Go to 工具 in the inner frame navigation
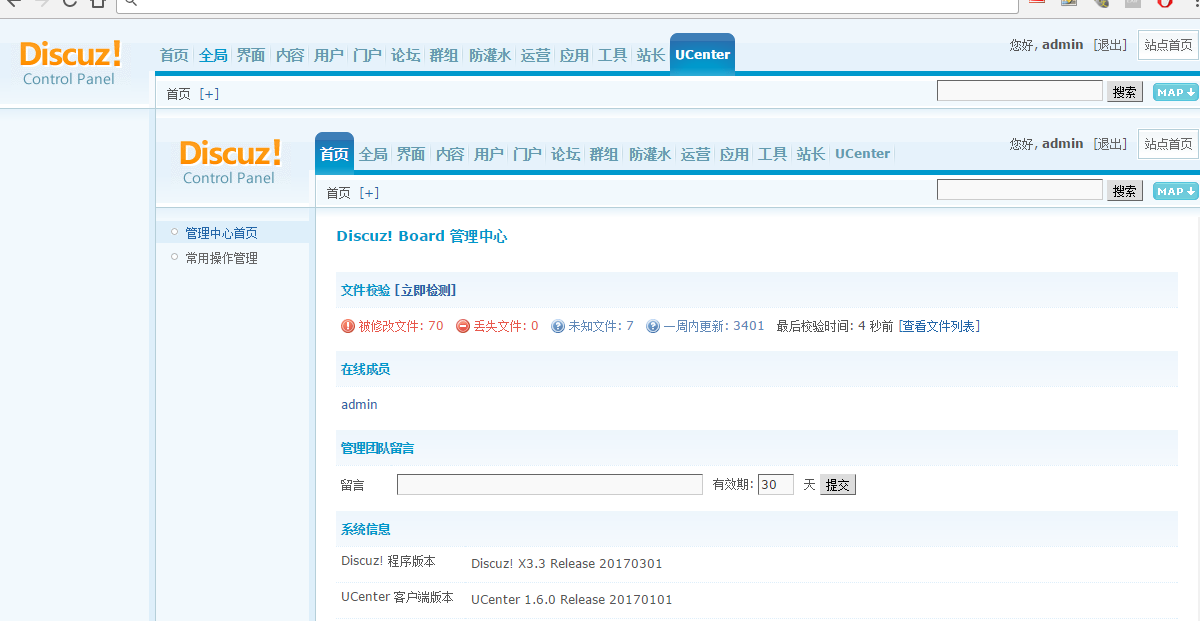1200x621 pixels. (772, 154)
